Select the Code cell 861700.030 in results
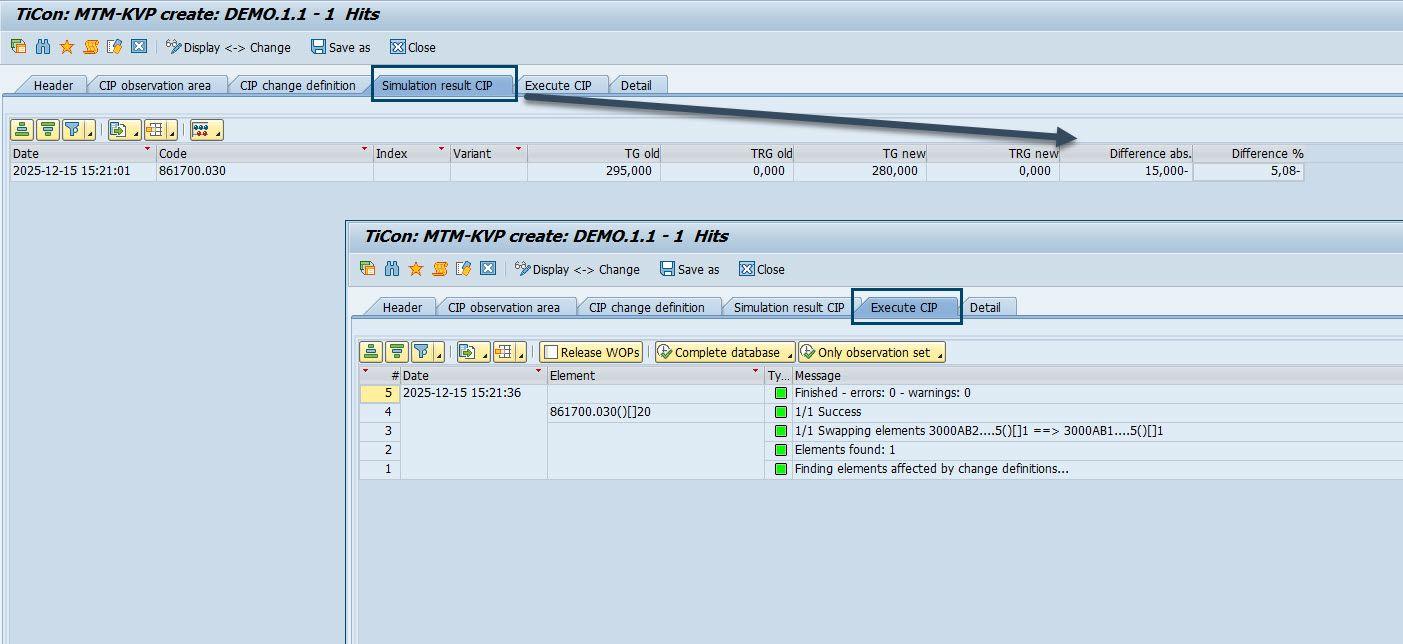Viewport: 1403px width, 644px height. pyautogui.click(x=192, y=171)
